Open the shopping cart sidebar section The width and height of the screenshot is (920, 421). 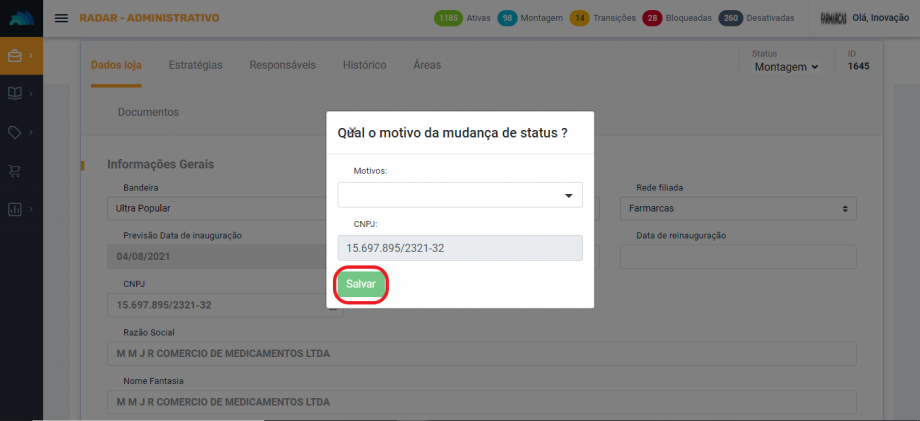click(15, 171)
